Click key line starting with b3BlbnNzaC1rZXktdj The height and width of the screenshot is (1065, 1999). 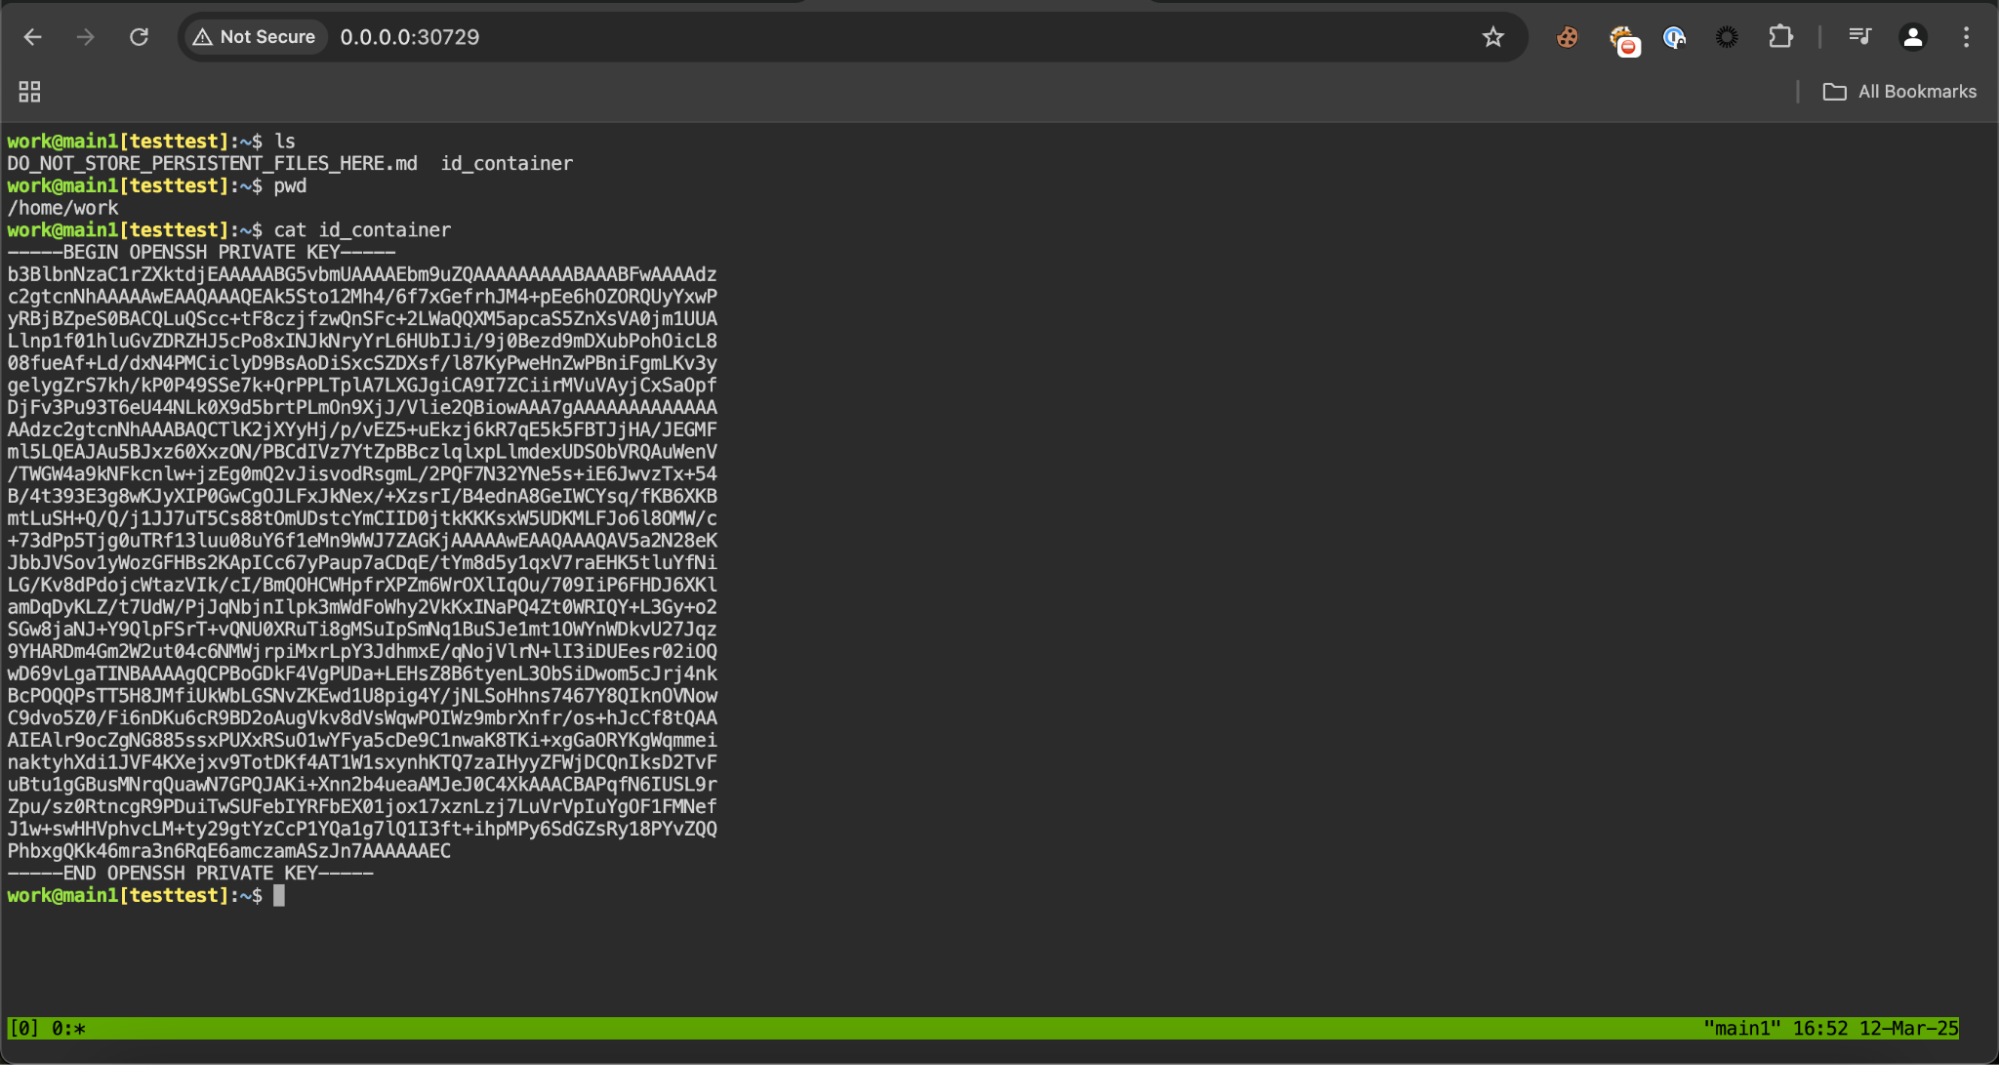pyautogui.click(x=362, y=274)
